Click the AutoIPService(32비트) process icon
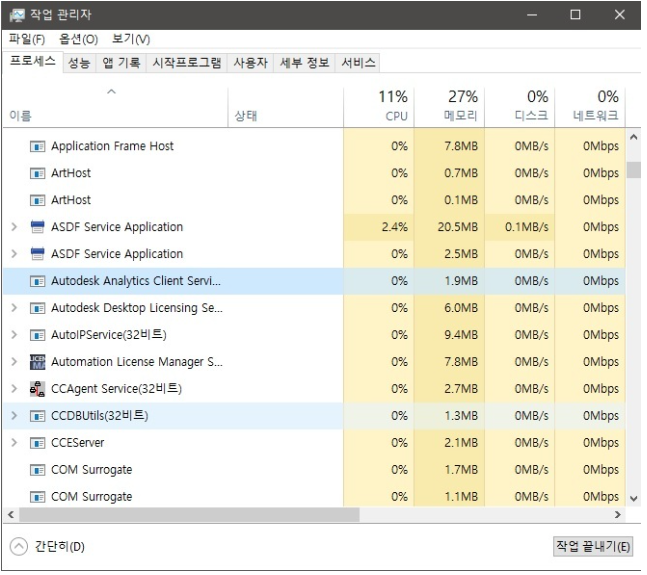647x575 pixels. 38,335
